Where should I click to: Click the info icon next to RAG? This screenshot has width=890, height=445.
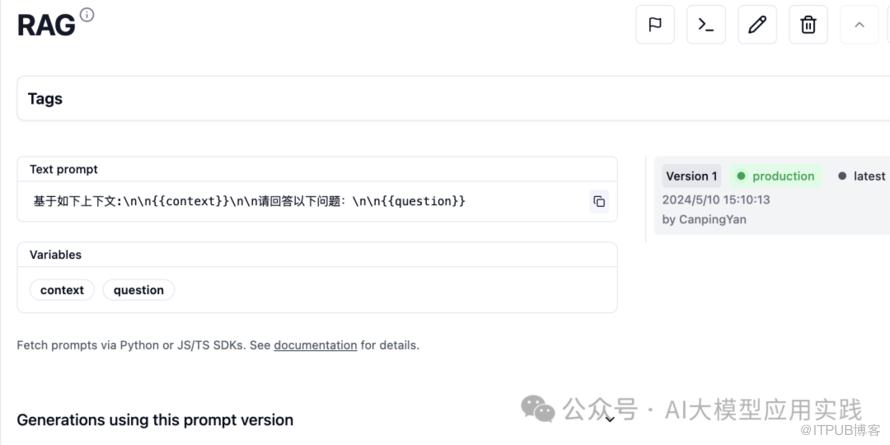pyautogui.click(x=87, y=15)
